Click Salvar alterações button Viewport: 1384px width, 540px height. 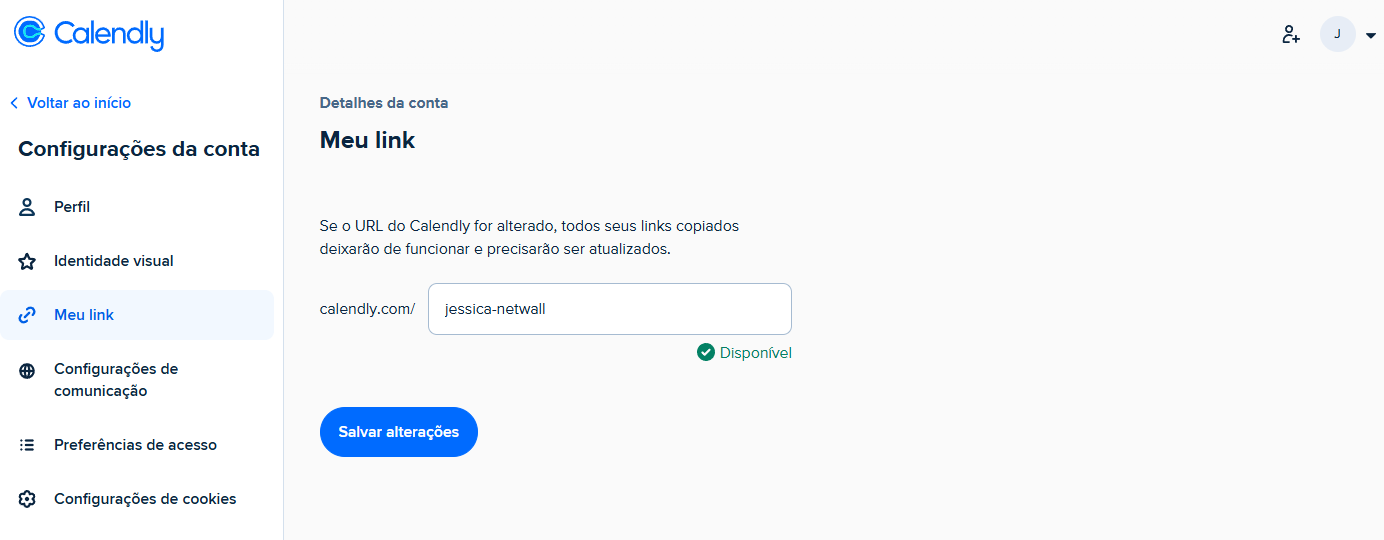(399, 432)
